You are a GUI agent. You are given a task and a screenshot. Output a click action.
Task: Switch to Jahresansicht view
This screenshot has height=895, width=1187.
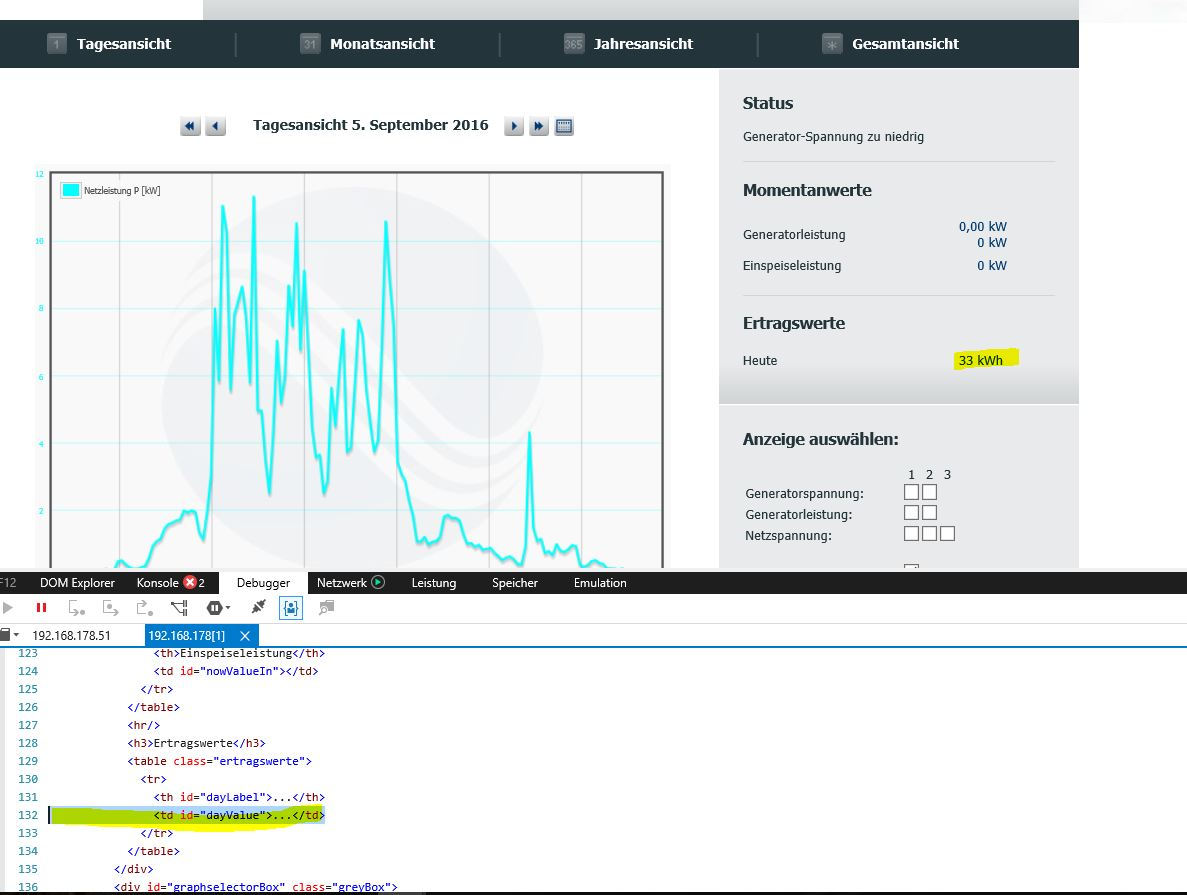(x=643, y=44)
